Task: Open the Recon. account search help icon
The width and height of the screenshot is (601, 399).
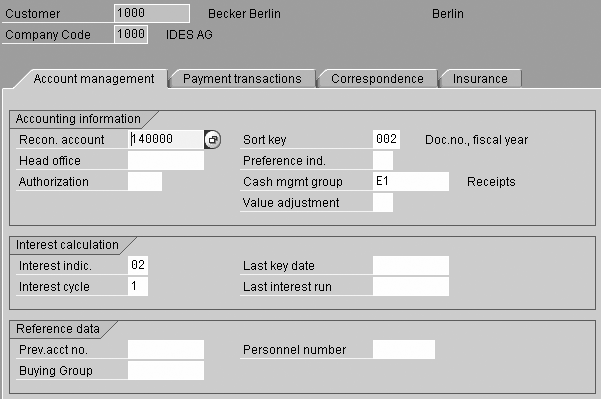Action: pyautogui.click(x=213, y=140)
